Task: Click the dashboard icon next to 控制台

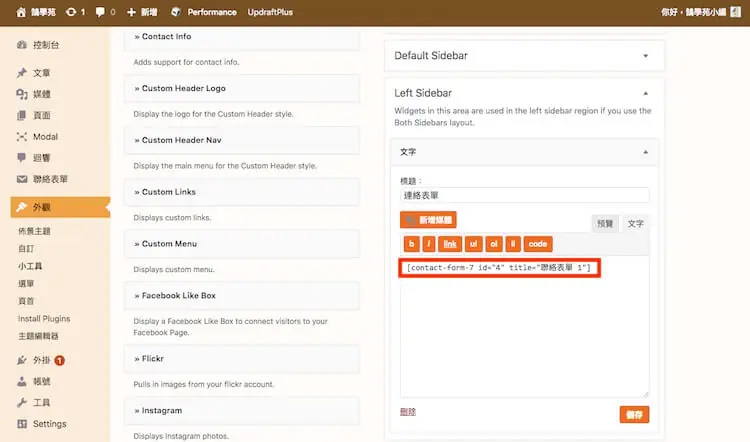Action: click(x=22, y=45)
